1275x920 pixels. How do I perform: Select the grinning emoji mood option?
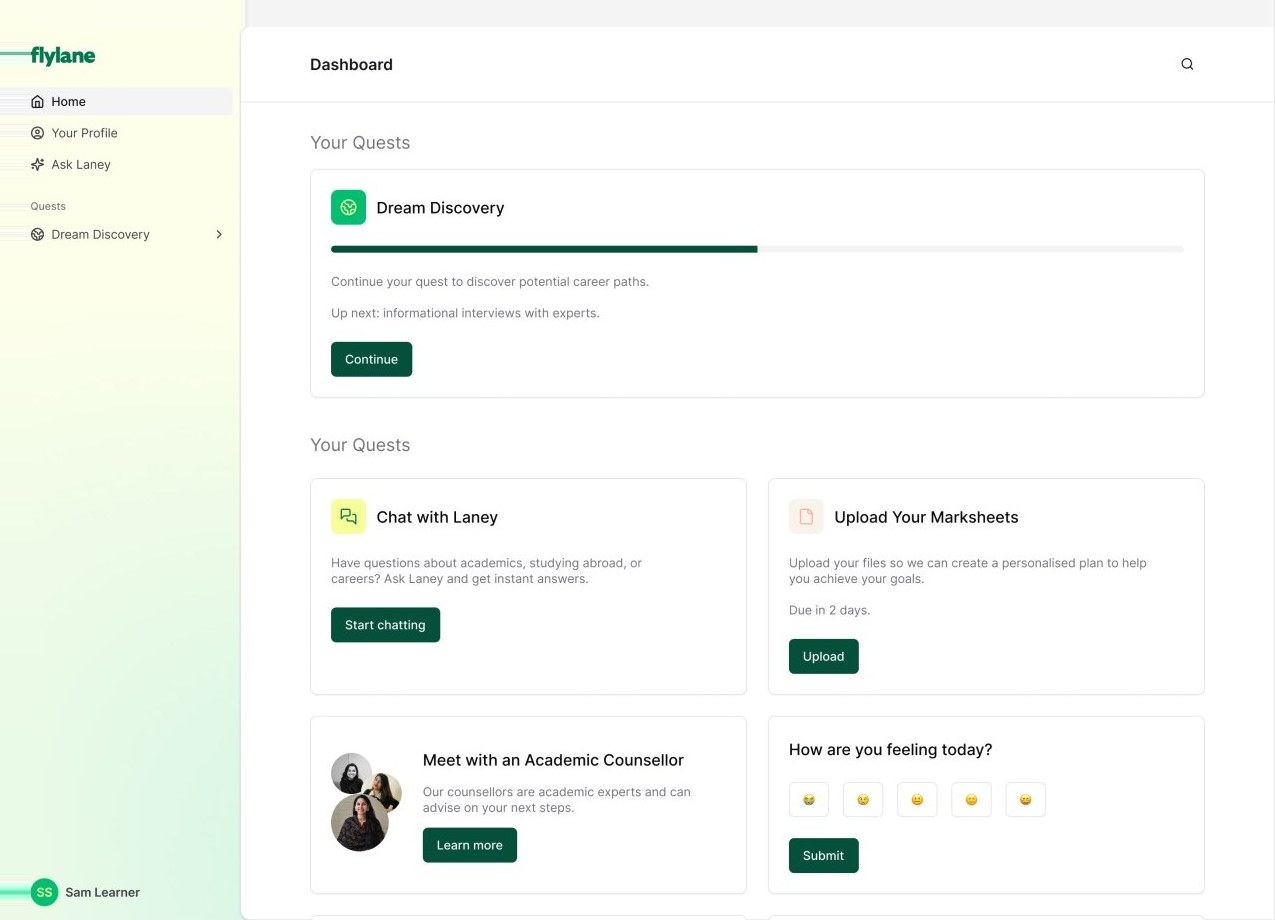[1025, 800]
